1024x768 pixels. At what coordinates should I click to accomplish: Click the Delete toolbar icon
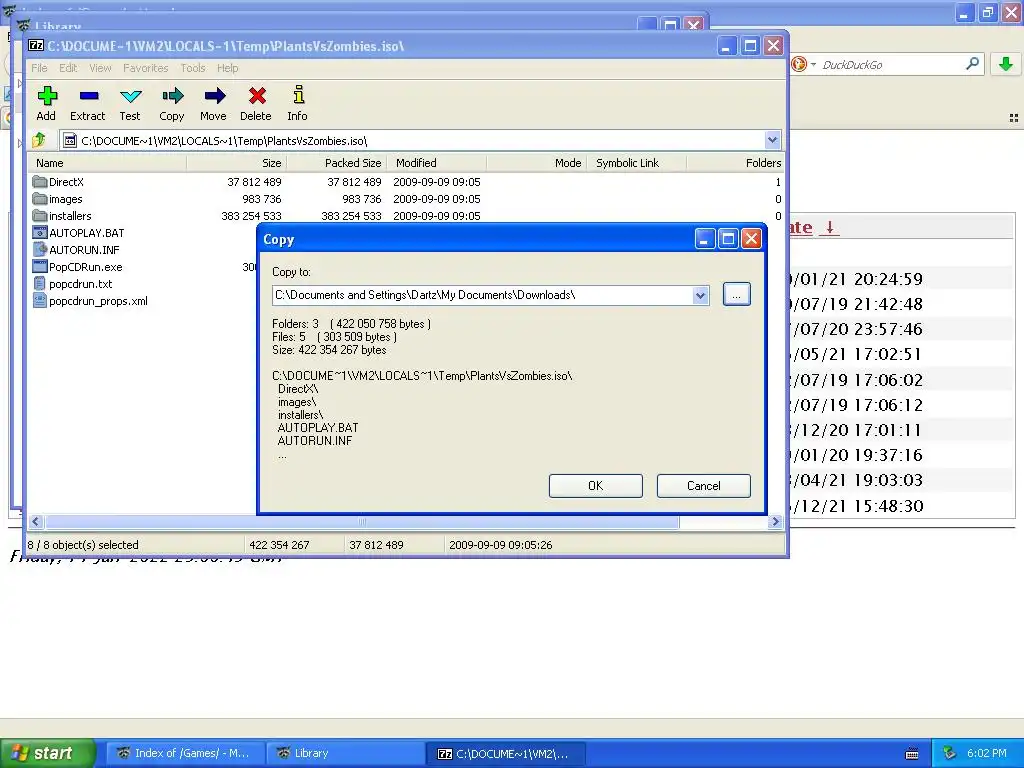pyautogui.click(x=257, y=97)
